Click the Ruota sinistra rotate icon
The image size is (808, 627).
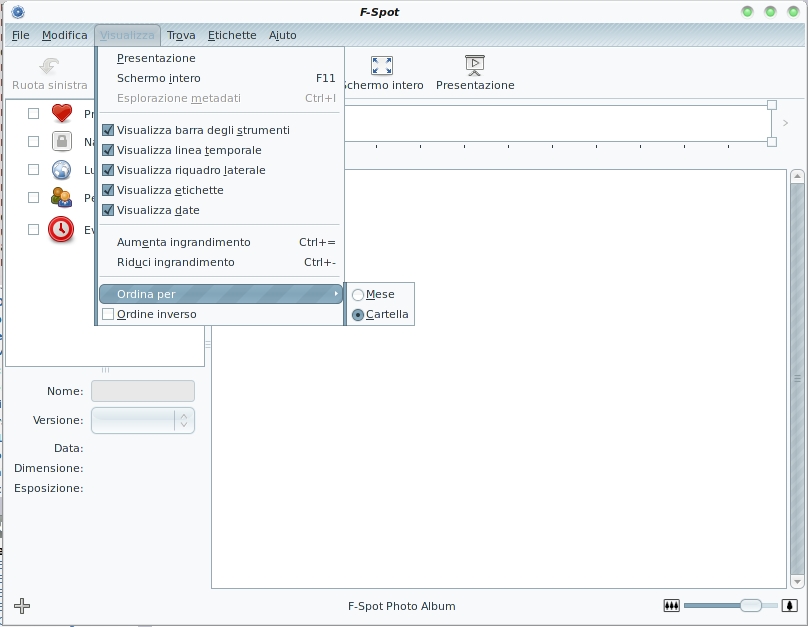(49, 66)
